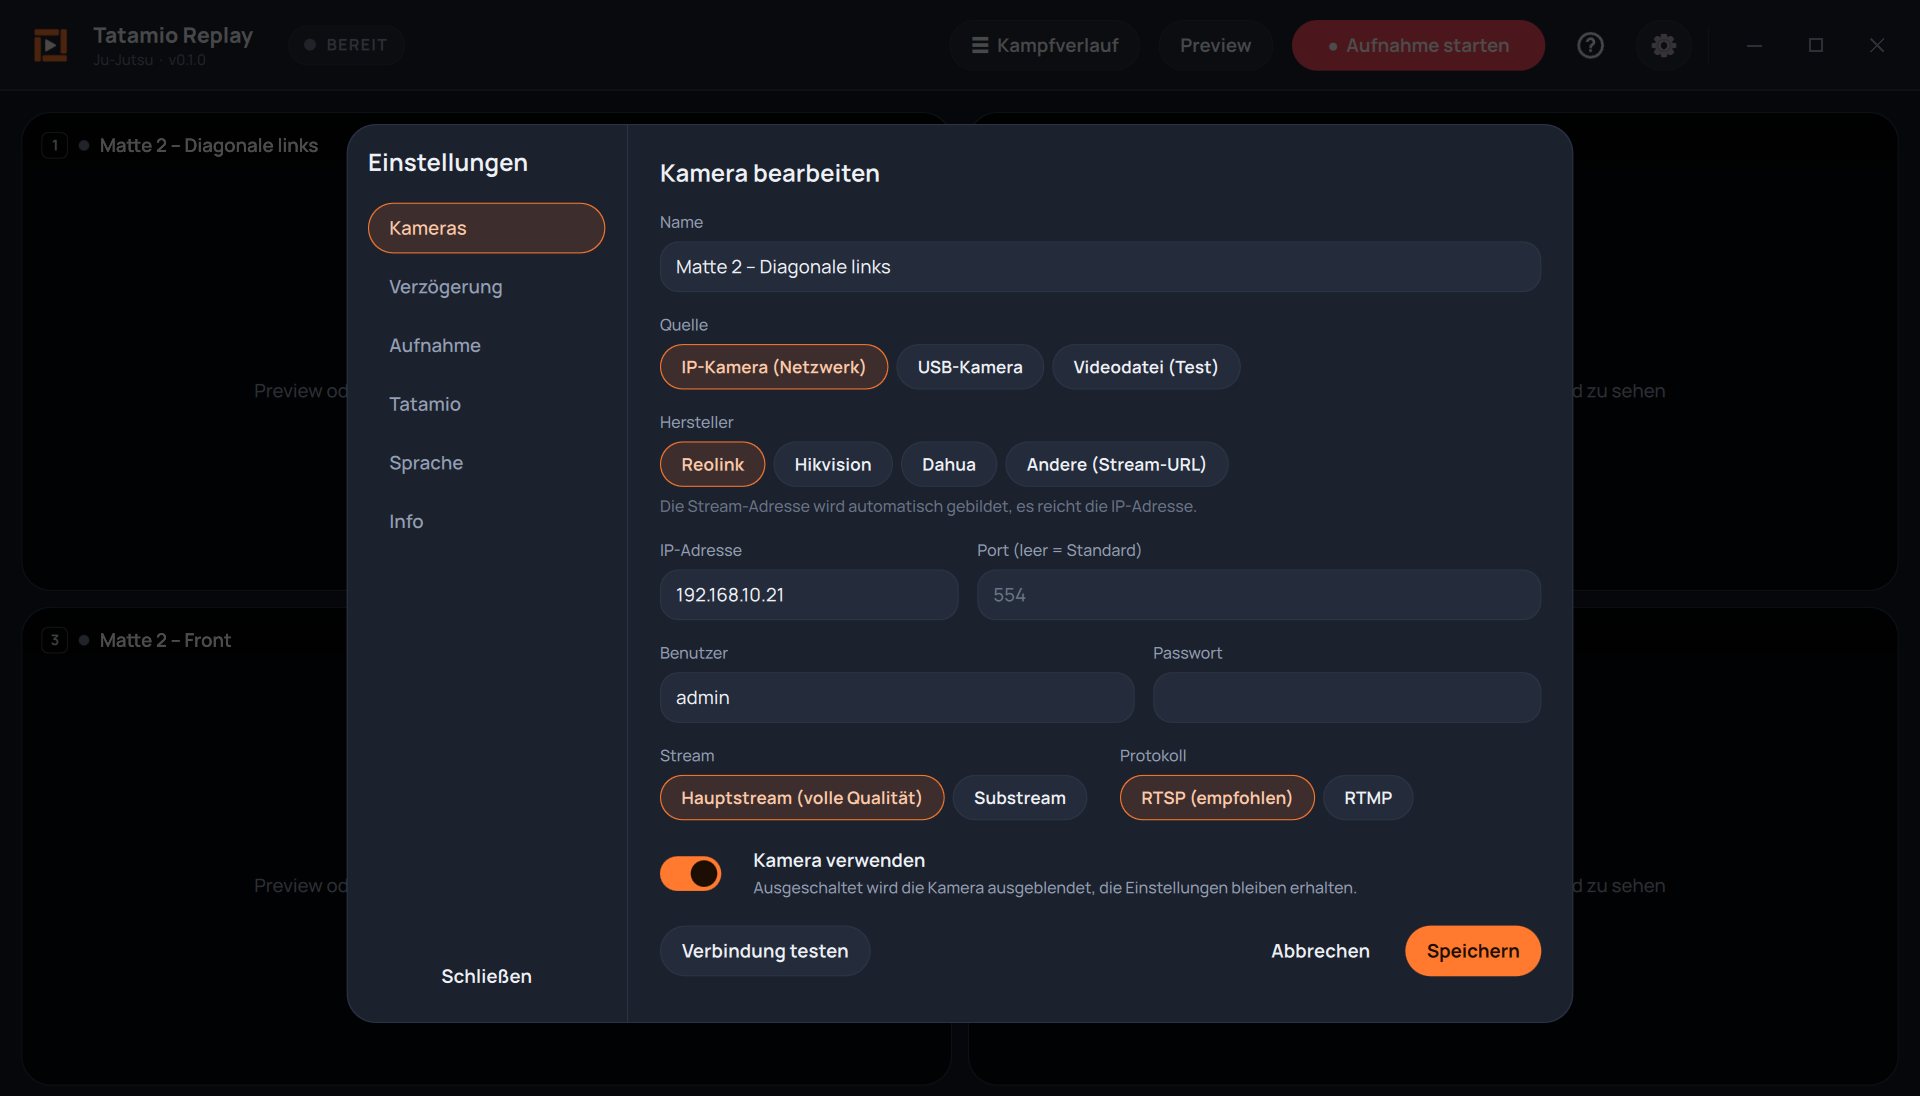Choose Dahua as manufacturer
Screen dimensions: 1920x1096
[x=948, y=464]
